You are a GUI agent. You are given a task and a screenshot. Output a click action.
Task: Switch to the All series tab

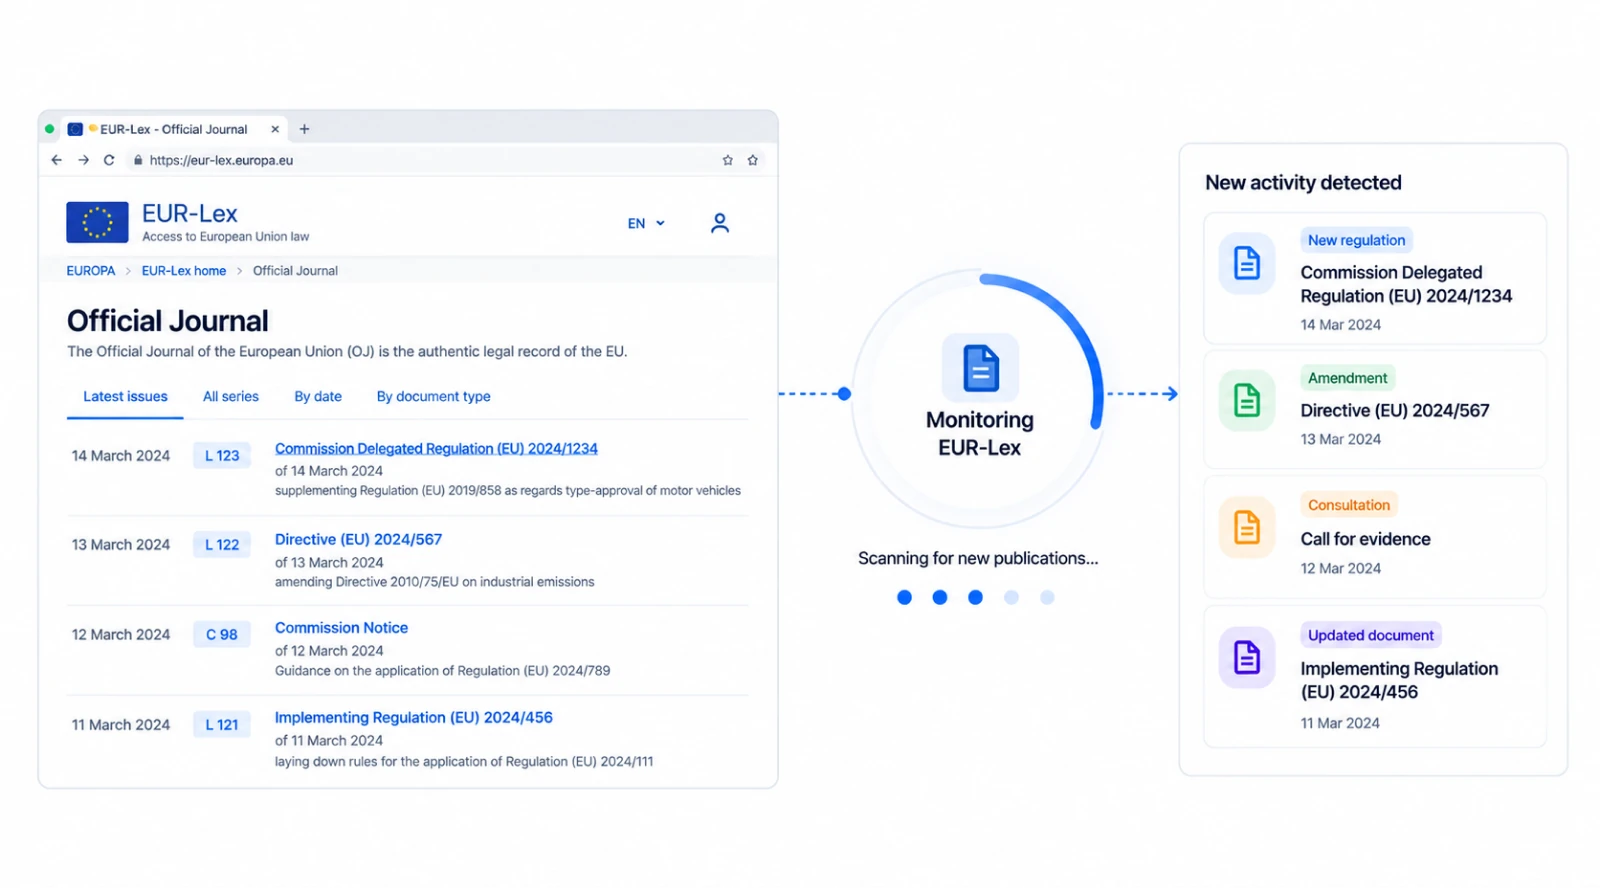pyautogui.click(x=231, y=397)
